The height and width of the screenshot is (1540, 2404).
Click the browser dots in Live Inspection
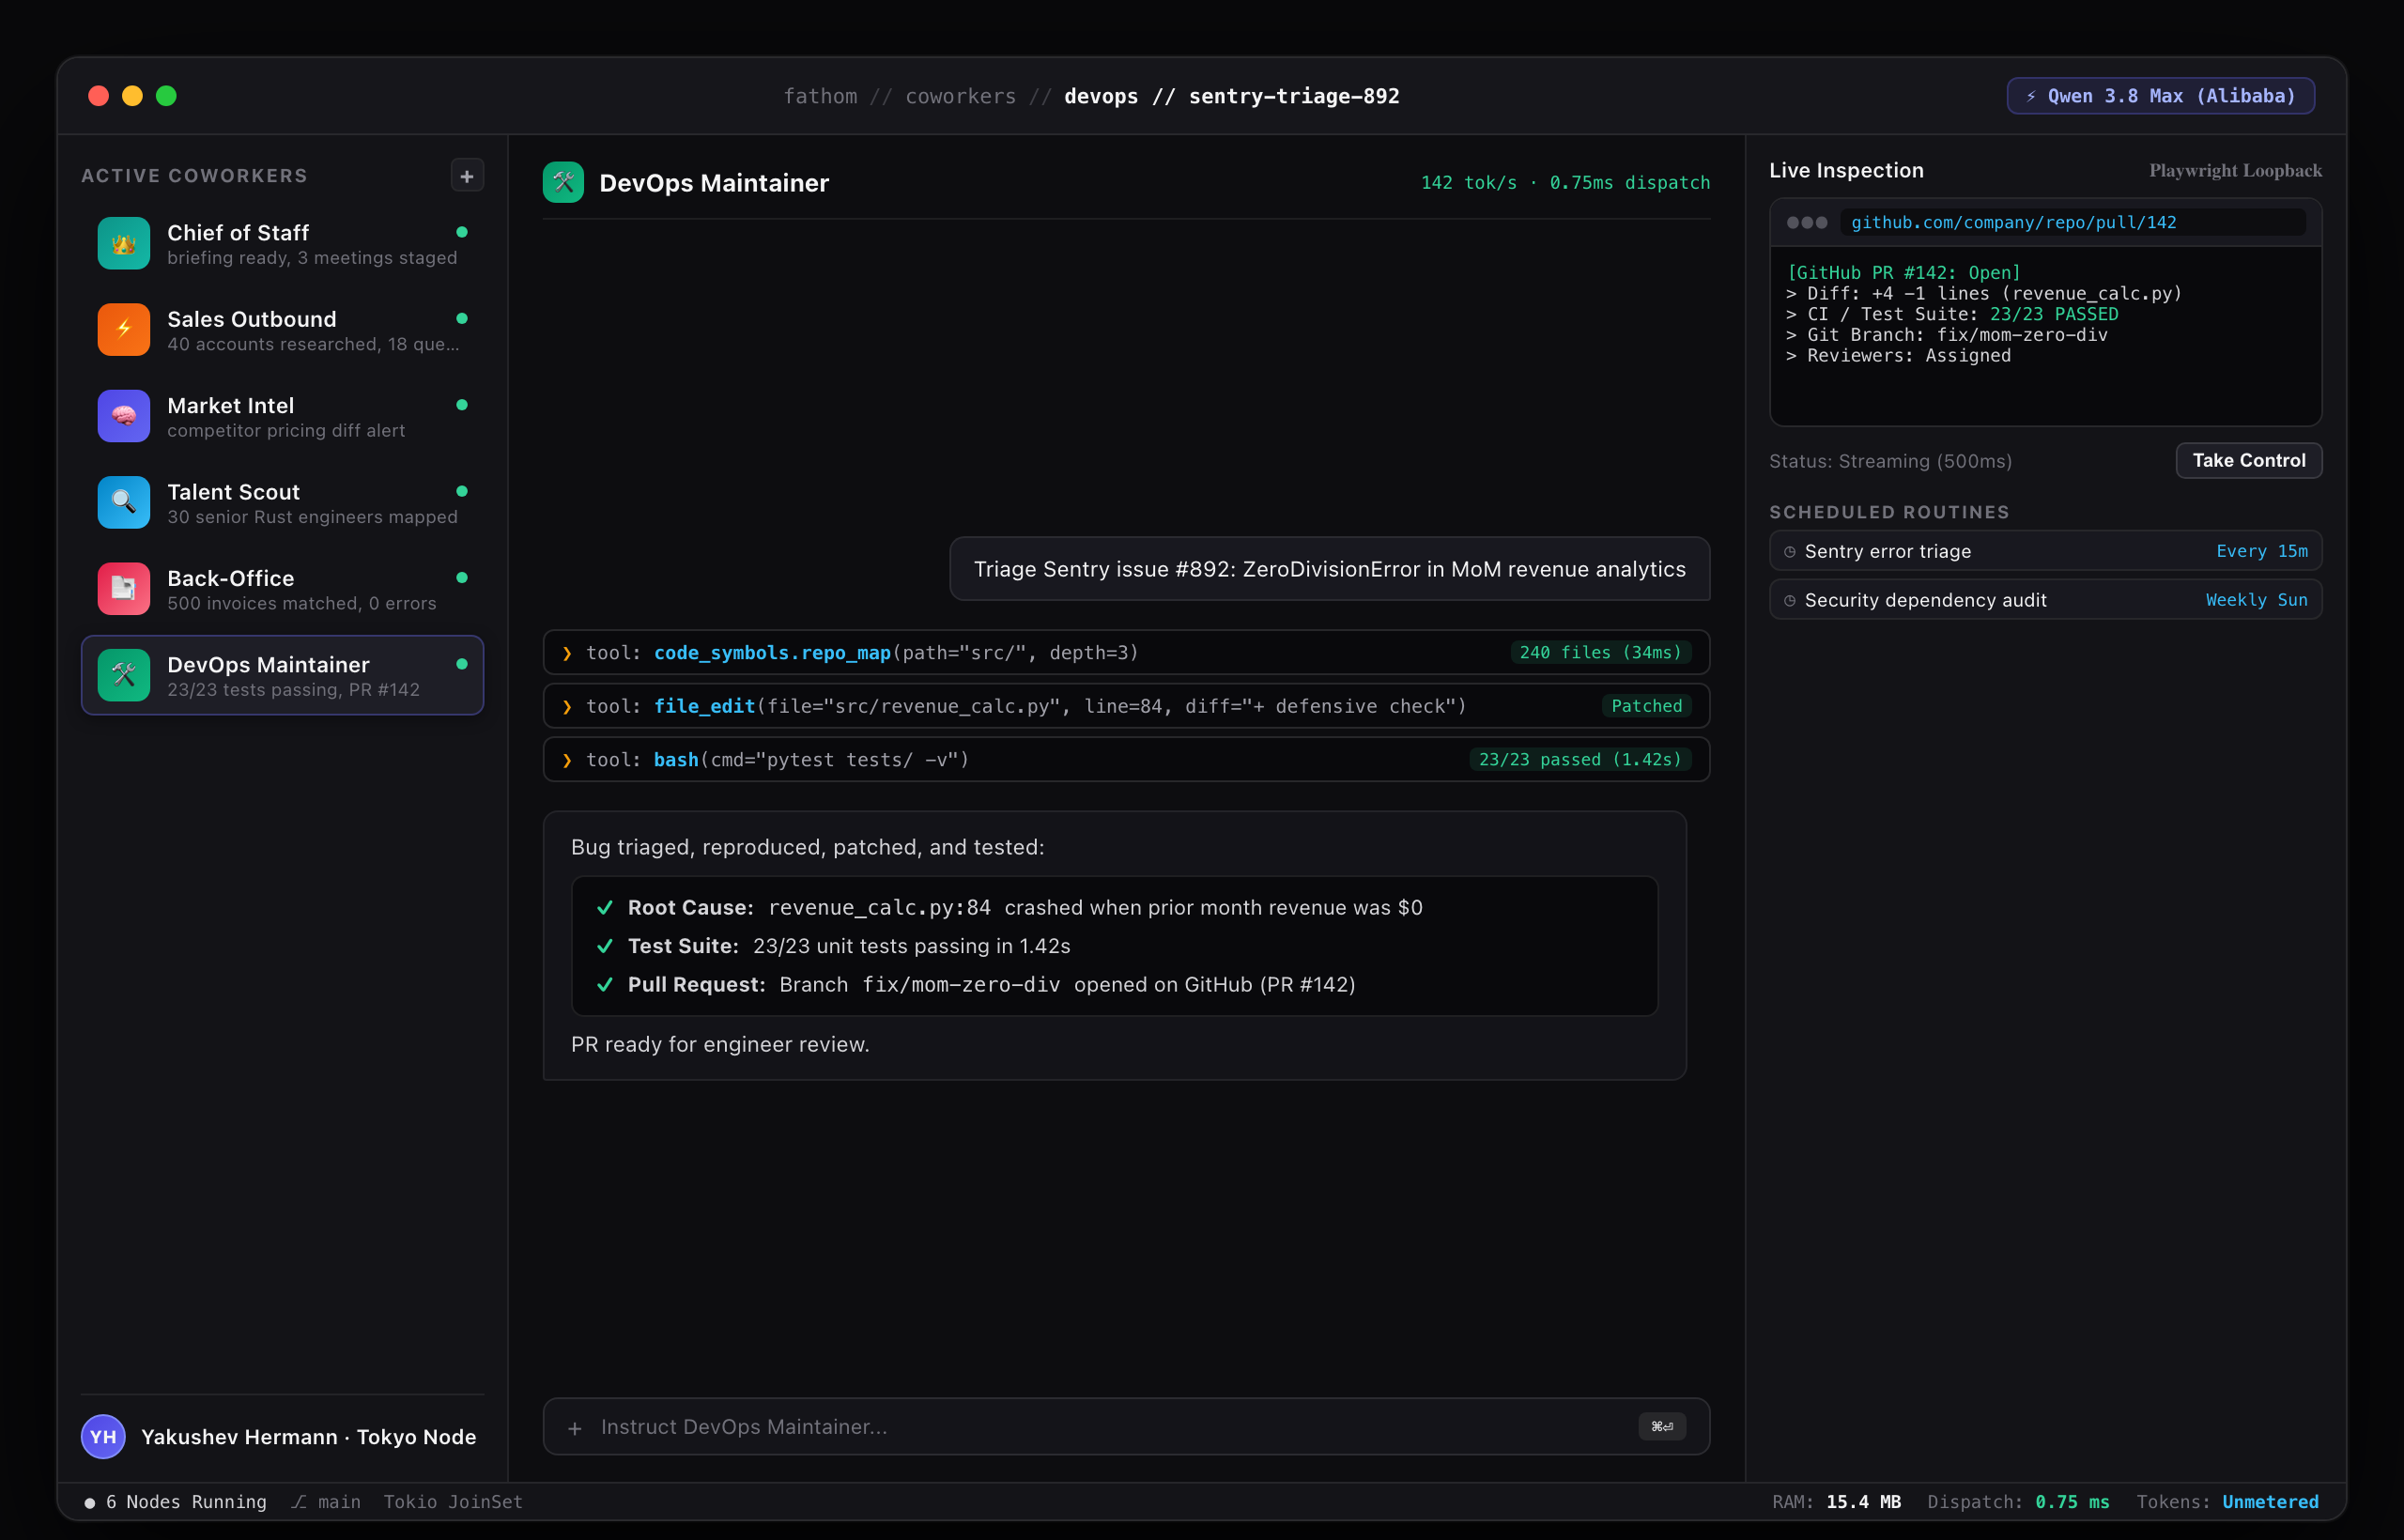1807,222
